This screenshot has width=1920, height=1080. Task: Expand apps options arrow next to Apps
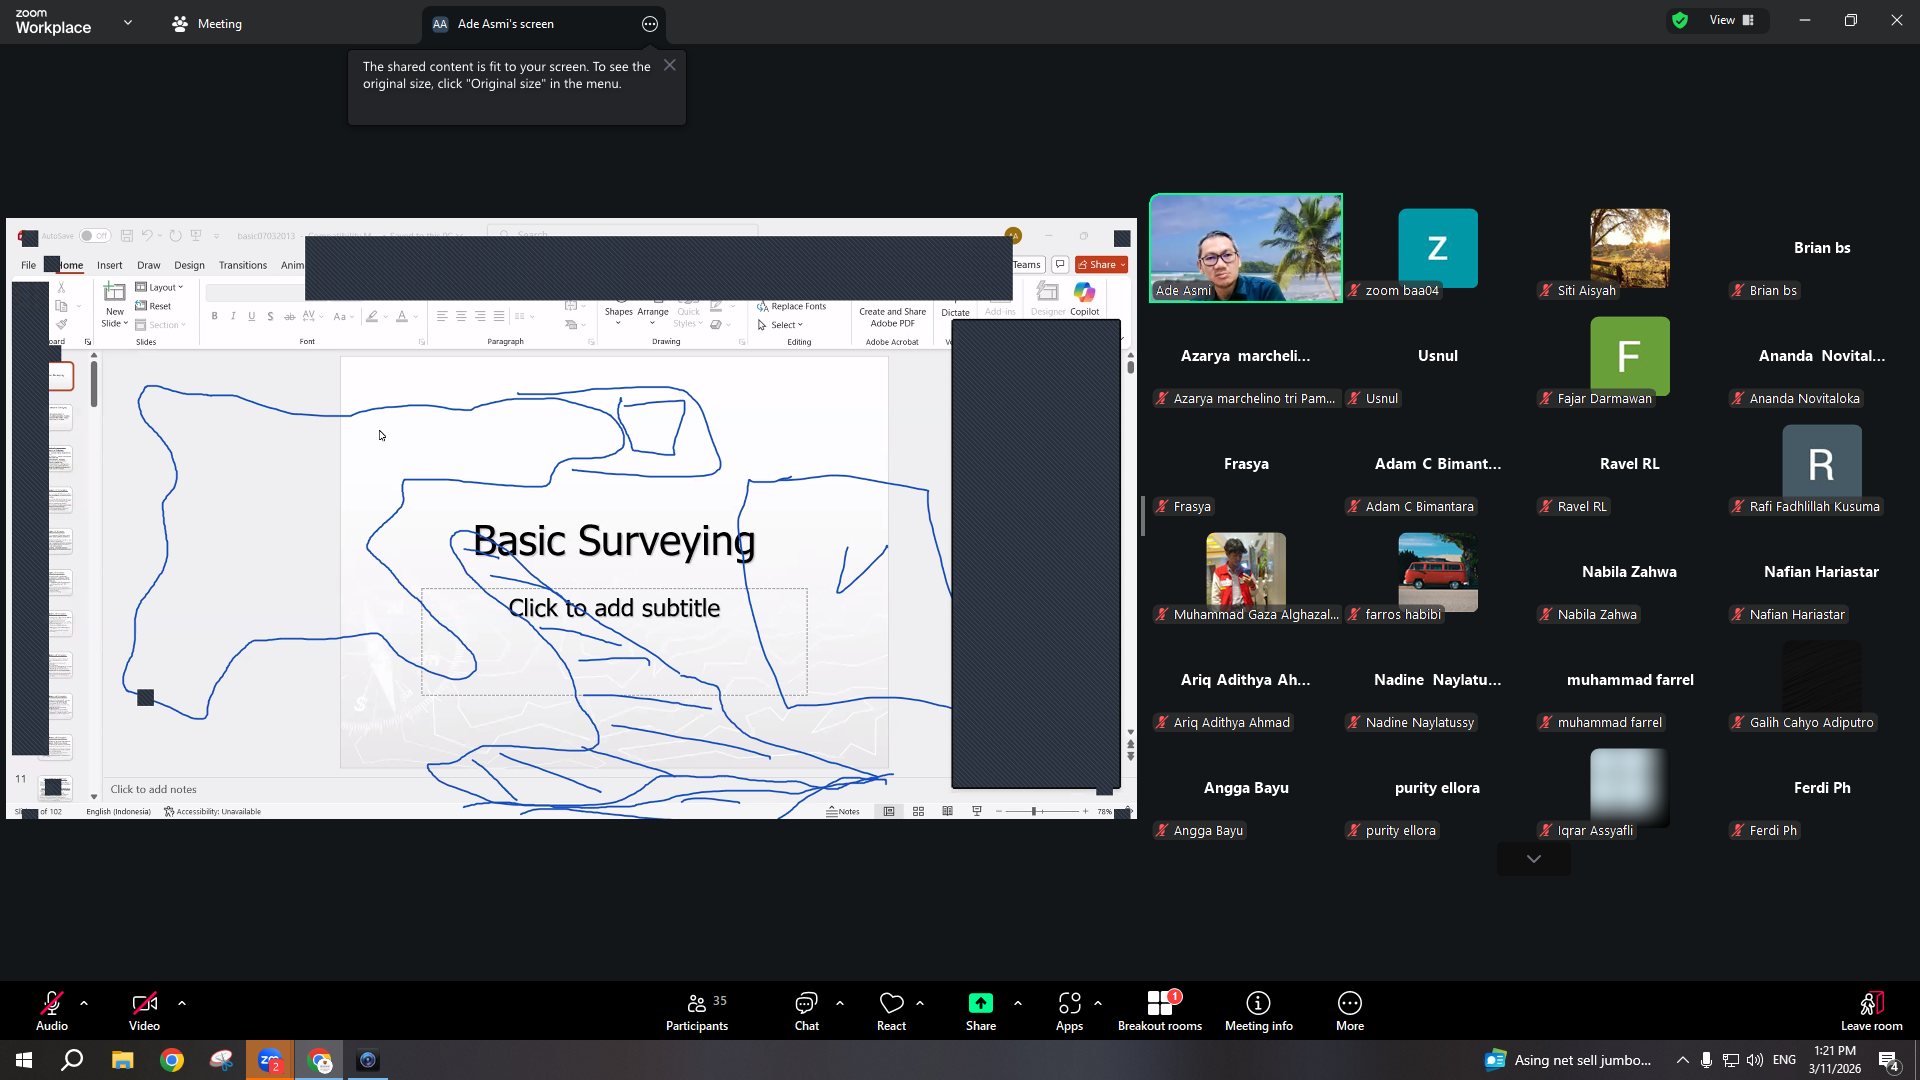(1098, 1003)
